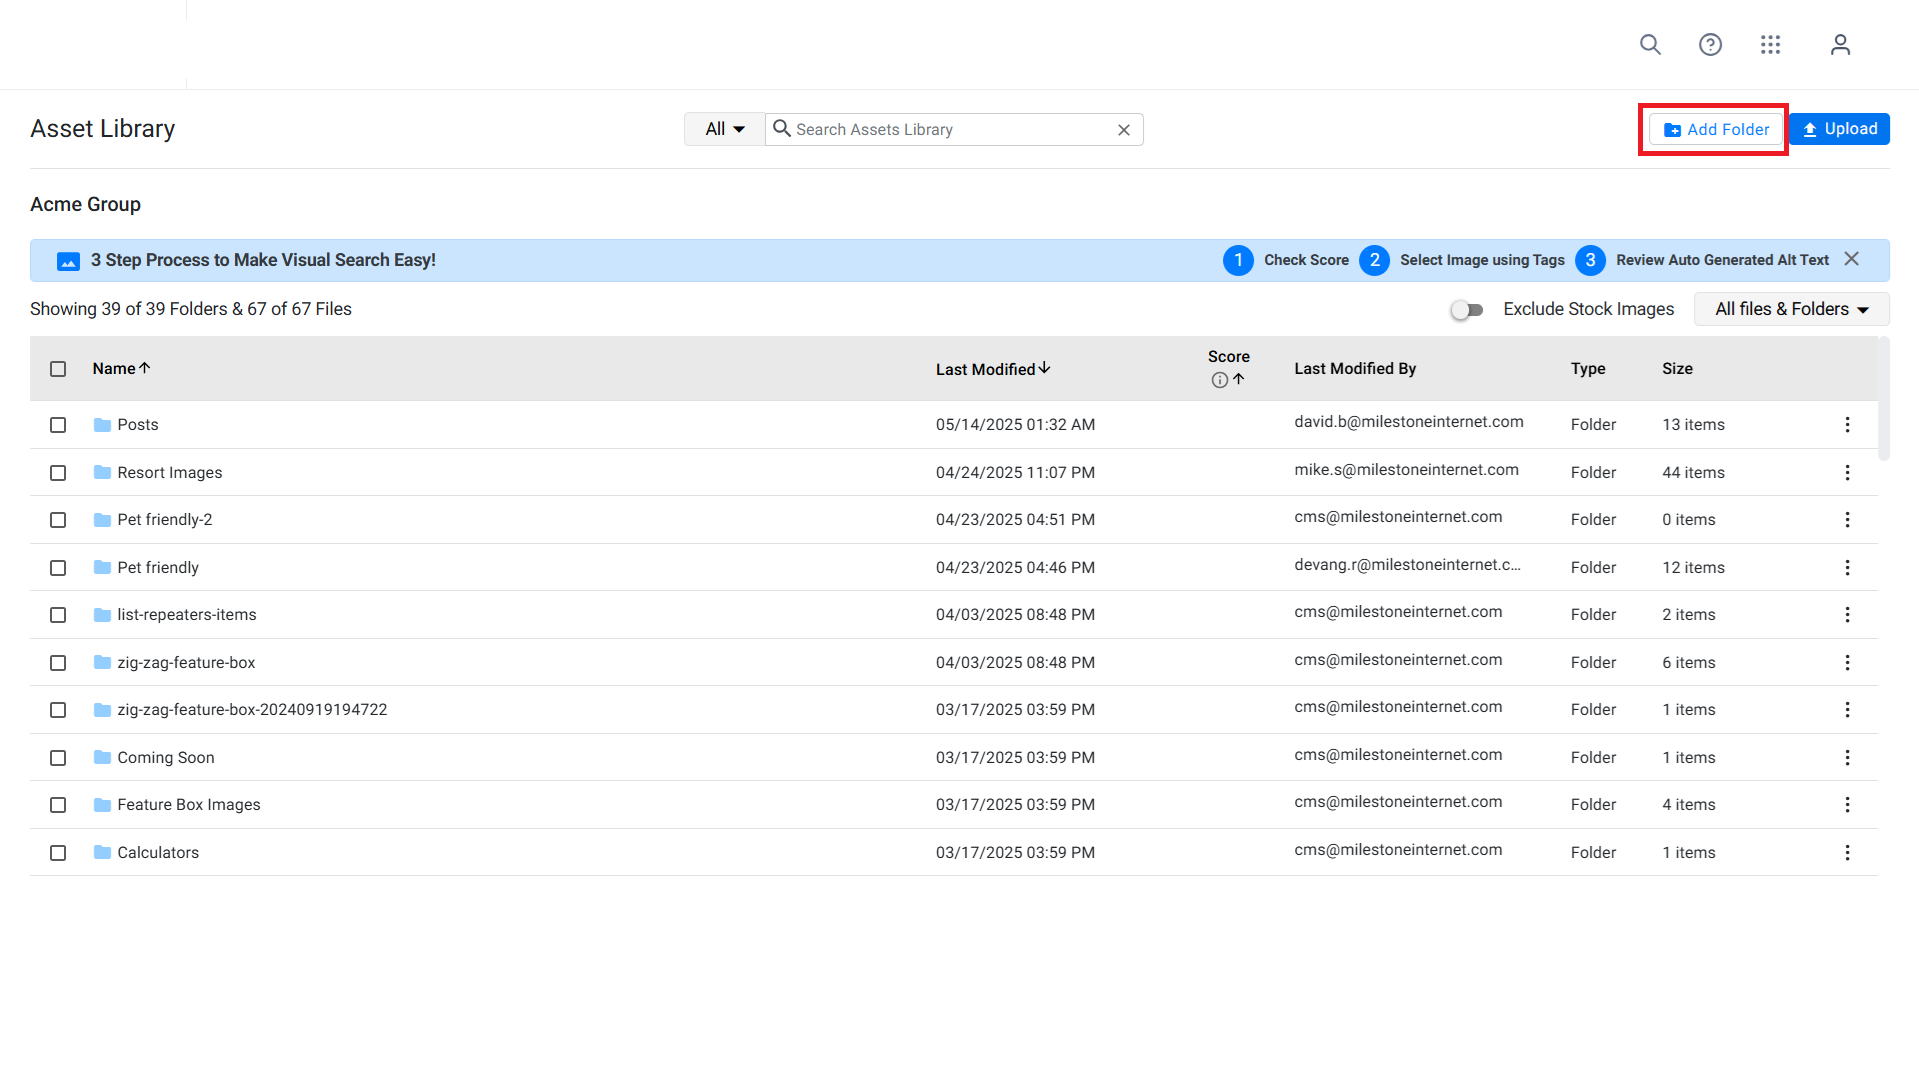Click the Last Modified By column header
The width and height of the screenshot is (1919, 1079).
(1355, 369)
